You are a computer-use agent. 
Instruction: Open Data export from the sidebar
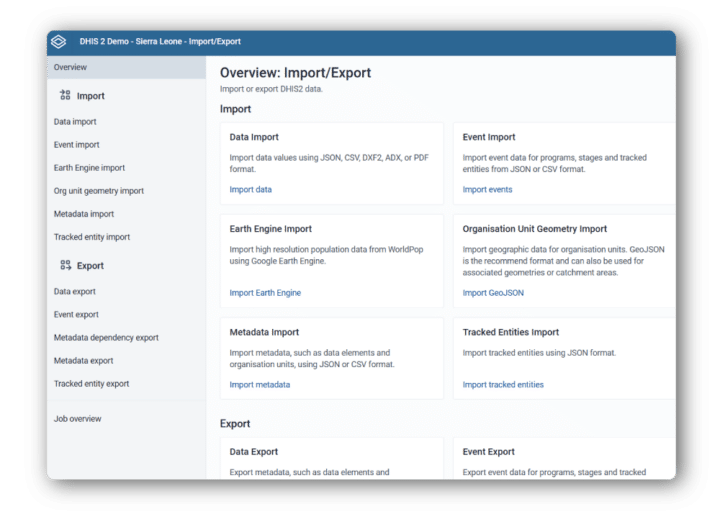tap(75, 292)
